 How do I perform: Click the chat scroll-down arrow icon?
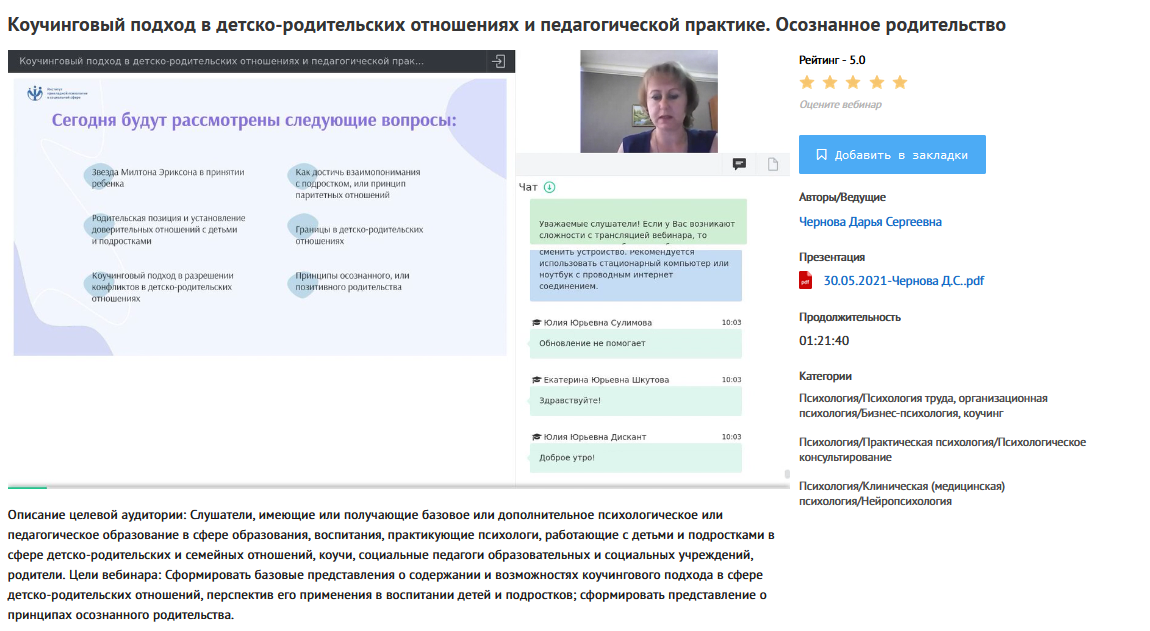click(549, 187)
